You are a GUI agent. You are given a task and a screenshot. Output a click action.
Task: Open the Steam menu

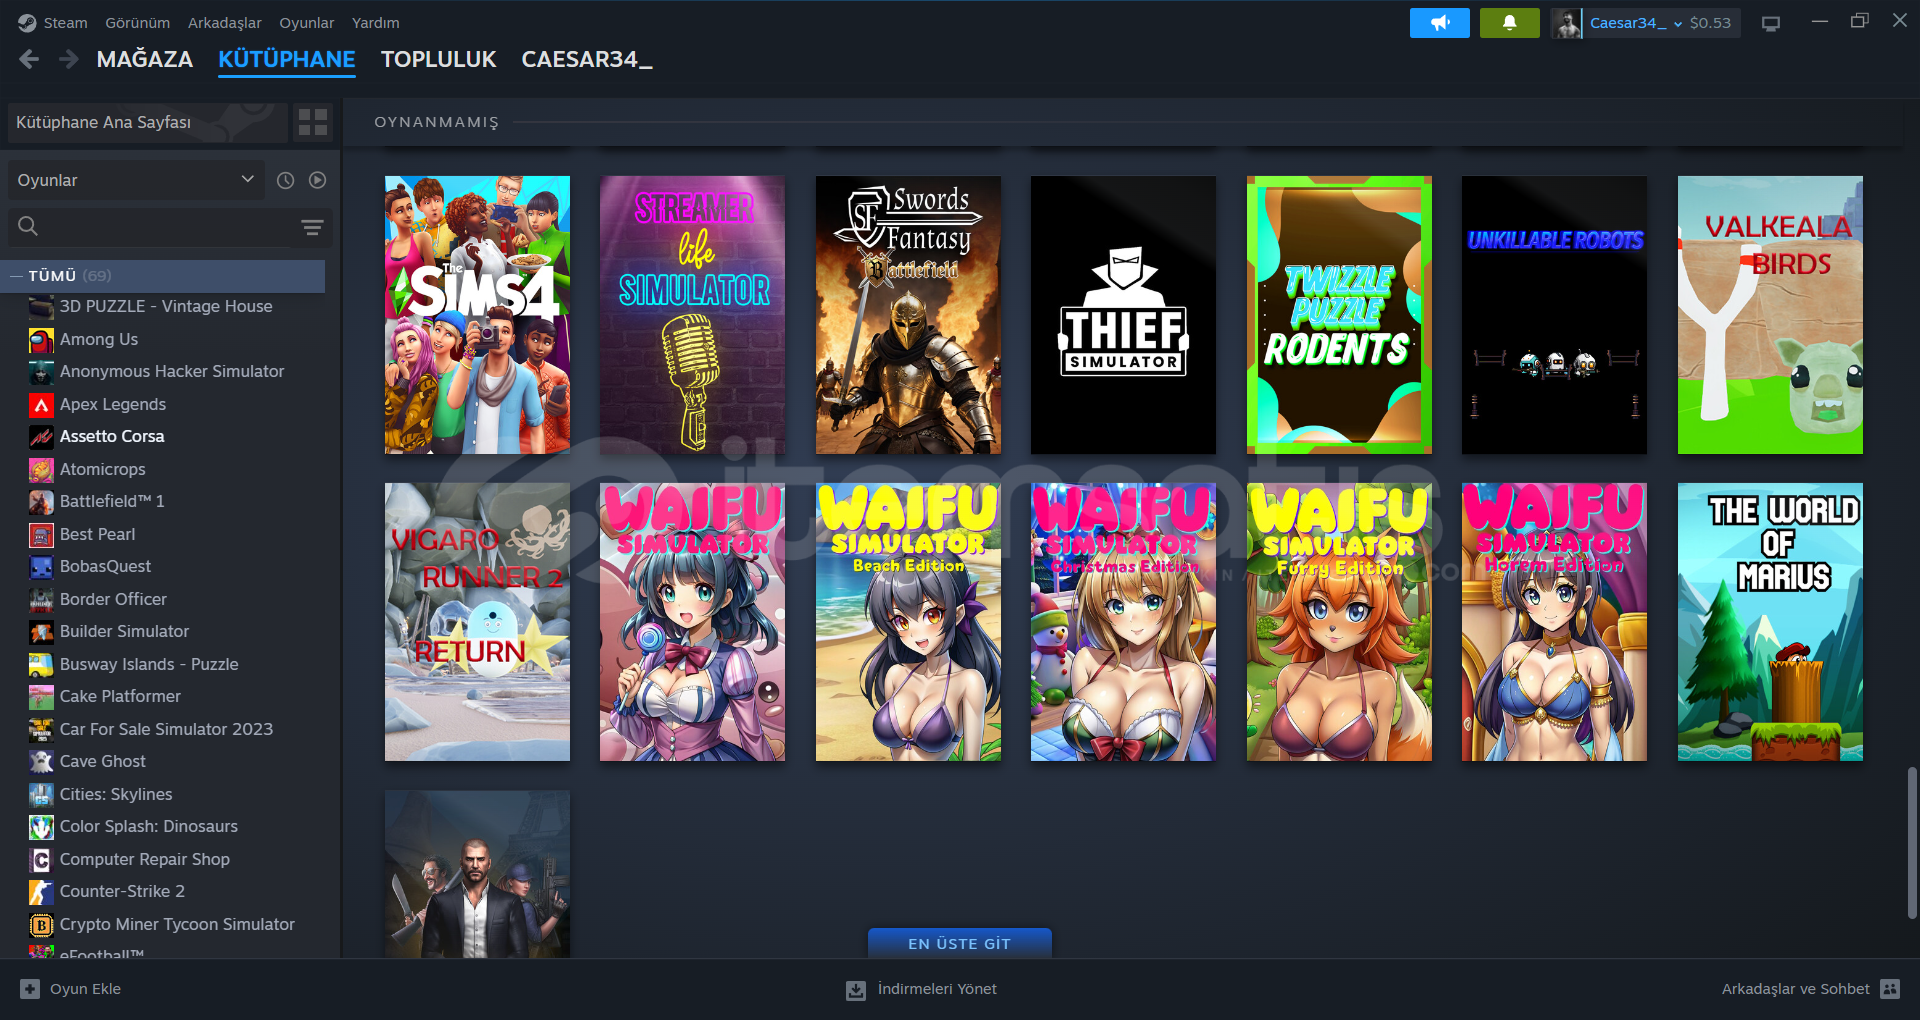65,23
